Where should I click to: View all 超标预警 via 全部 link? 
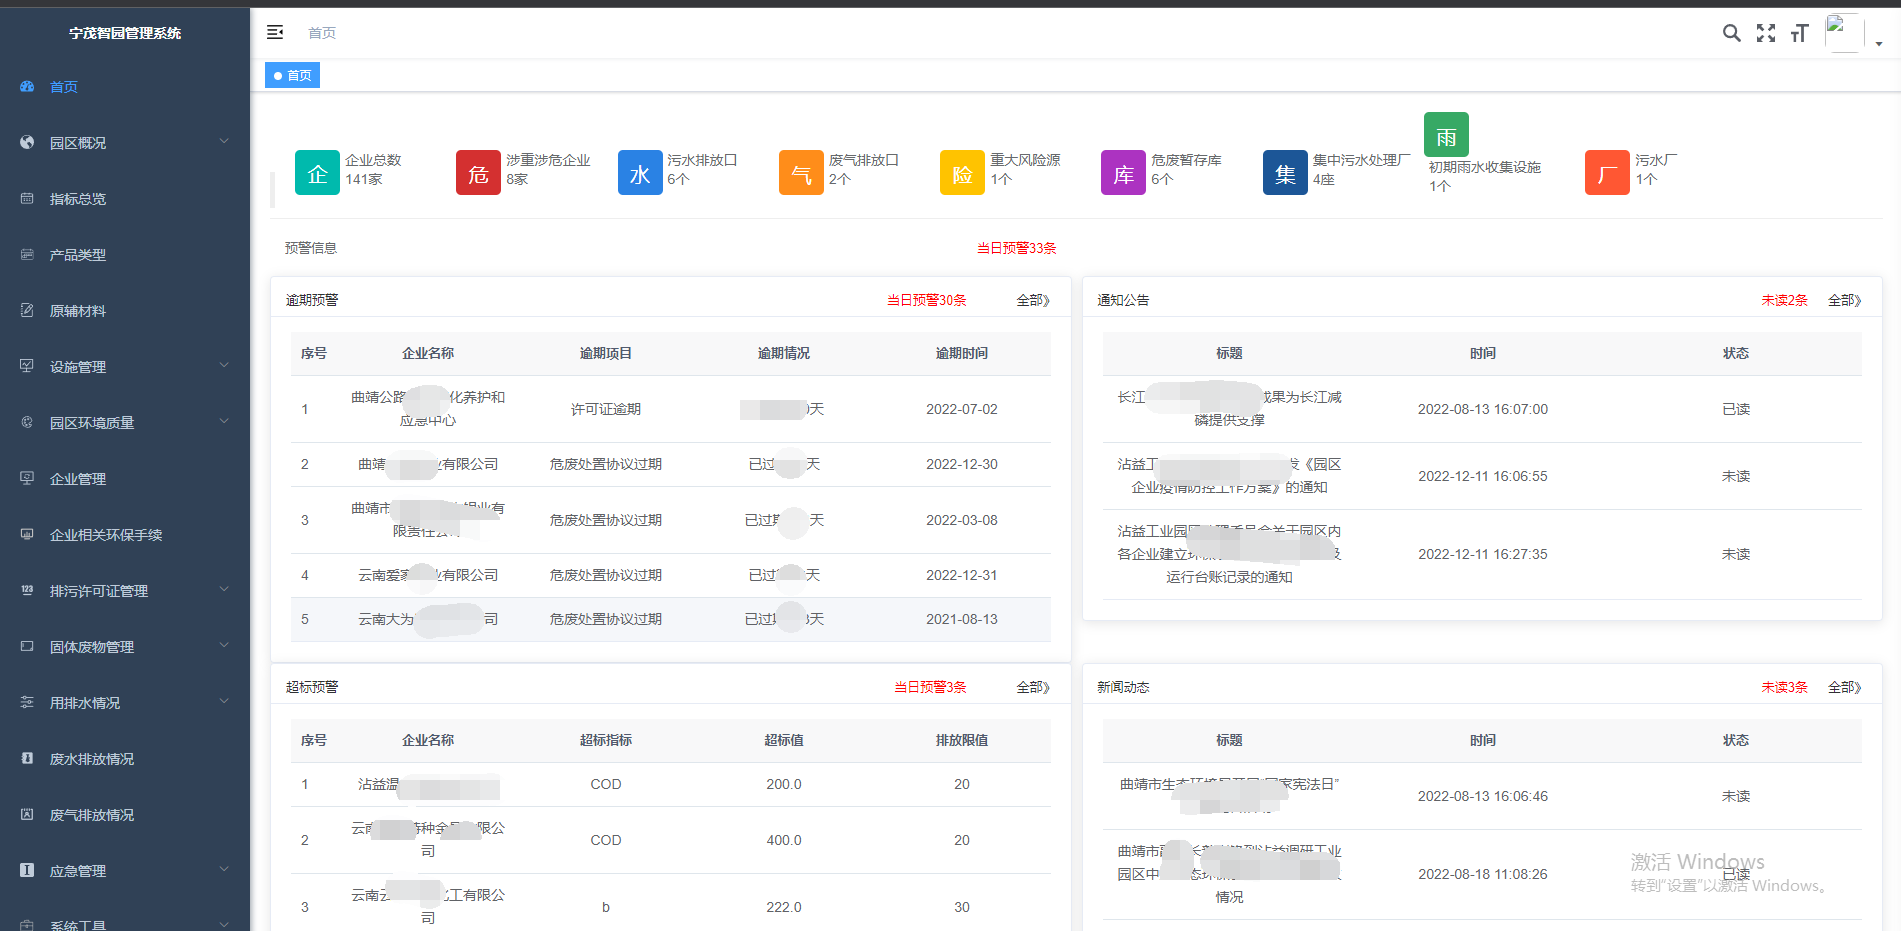(x=1033, y=687)
